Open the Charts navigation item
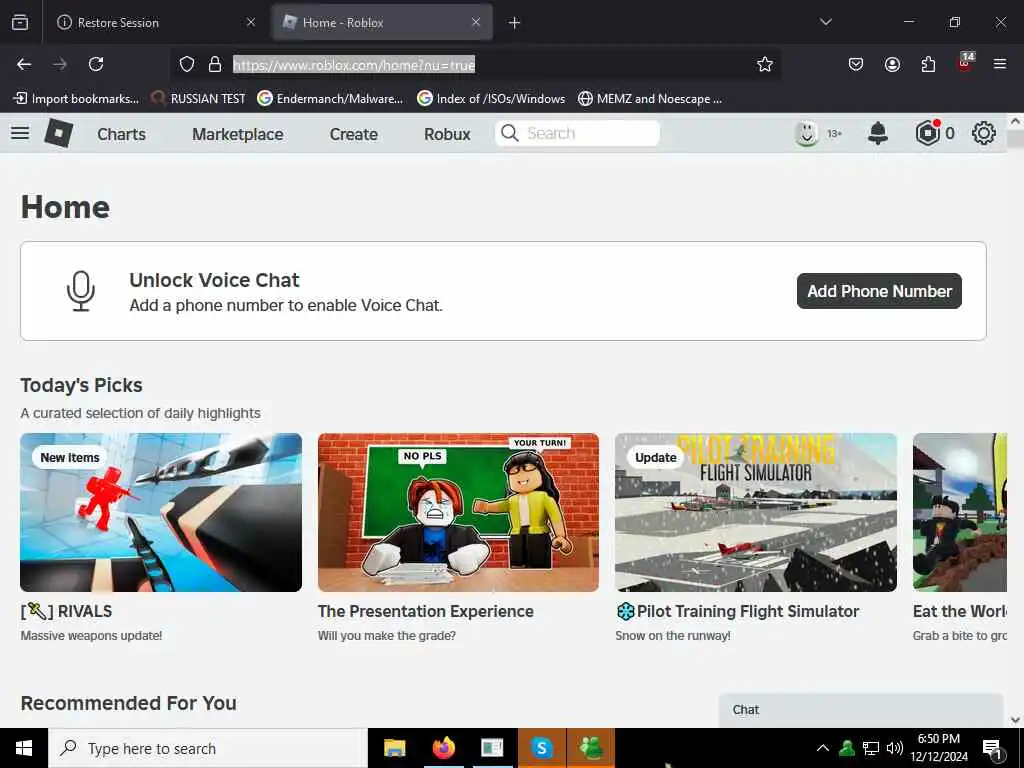The width and height of the screenshot is (1024, 768). (121, 134)
